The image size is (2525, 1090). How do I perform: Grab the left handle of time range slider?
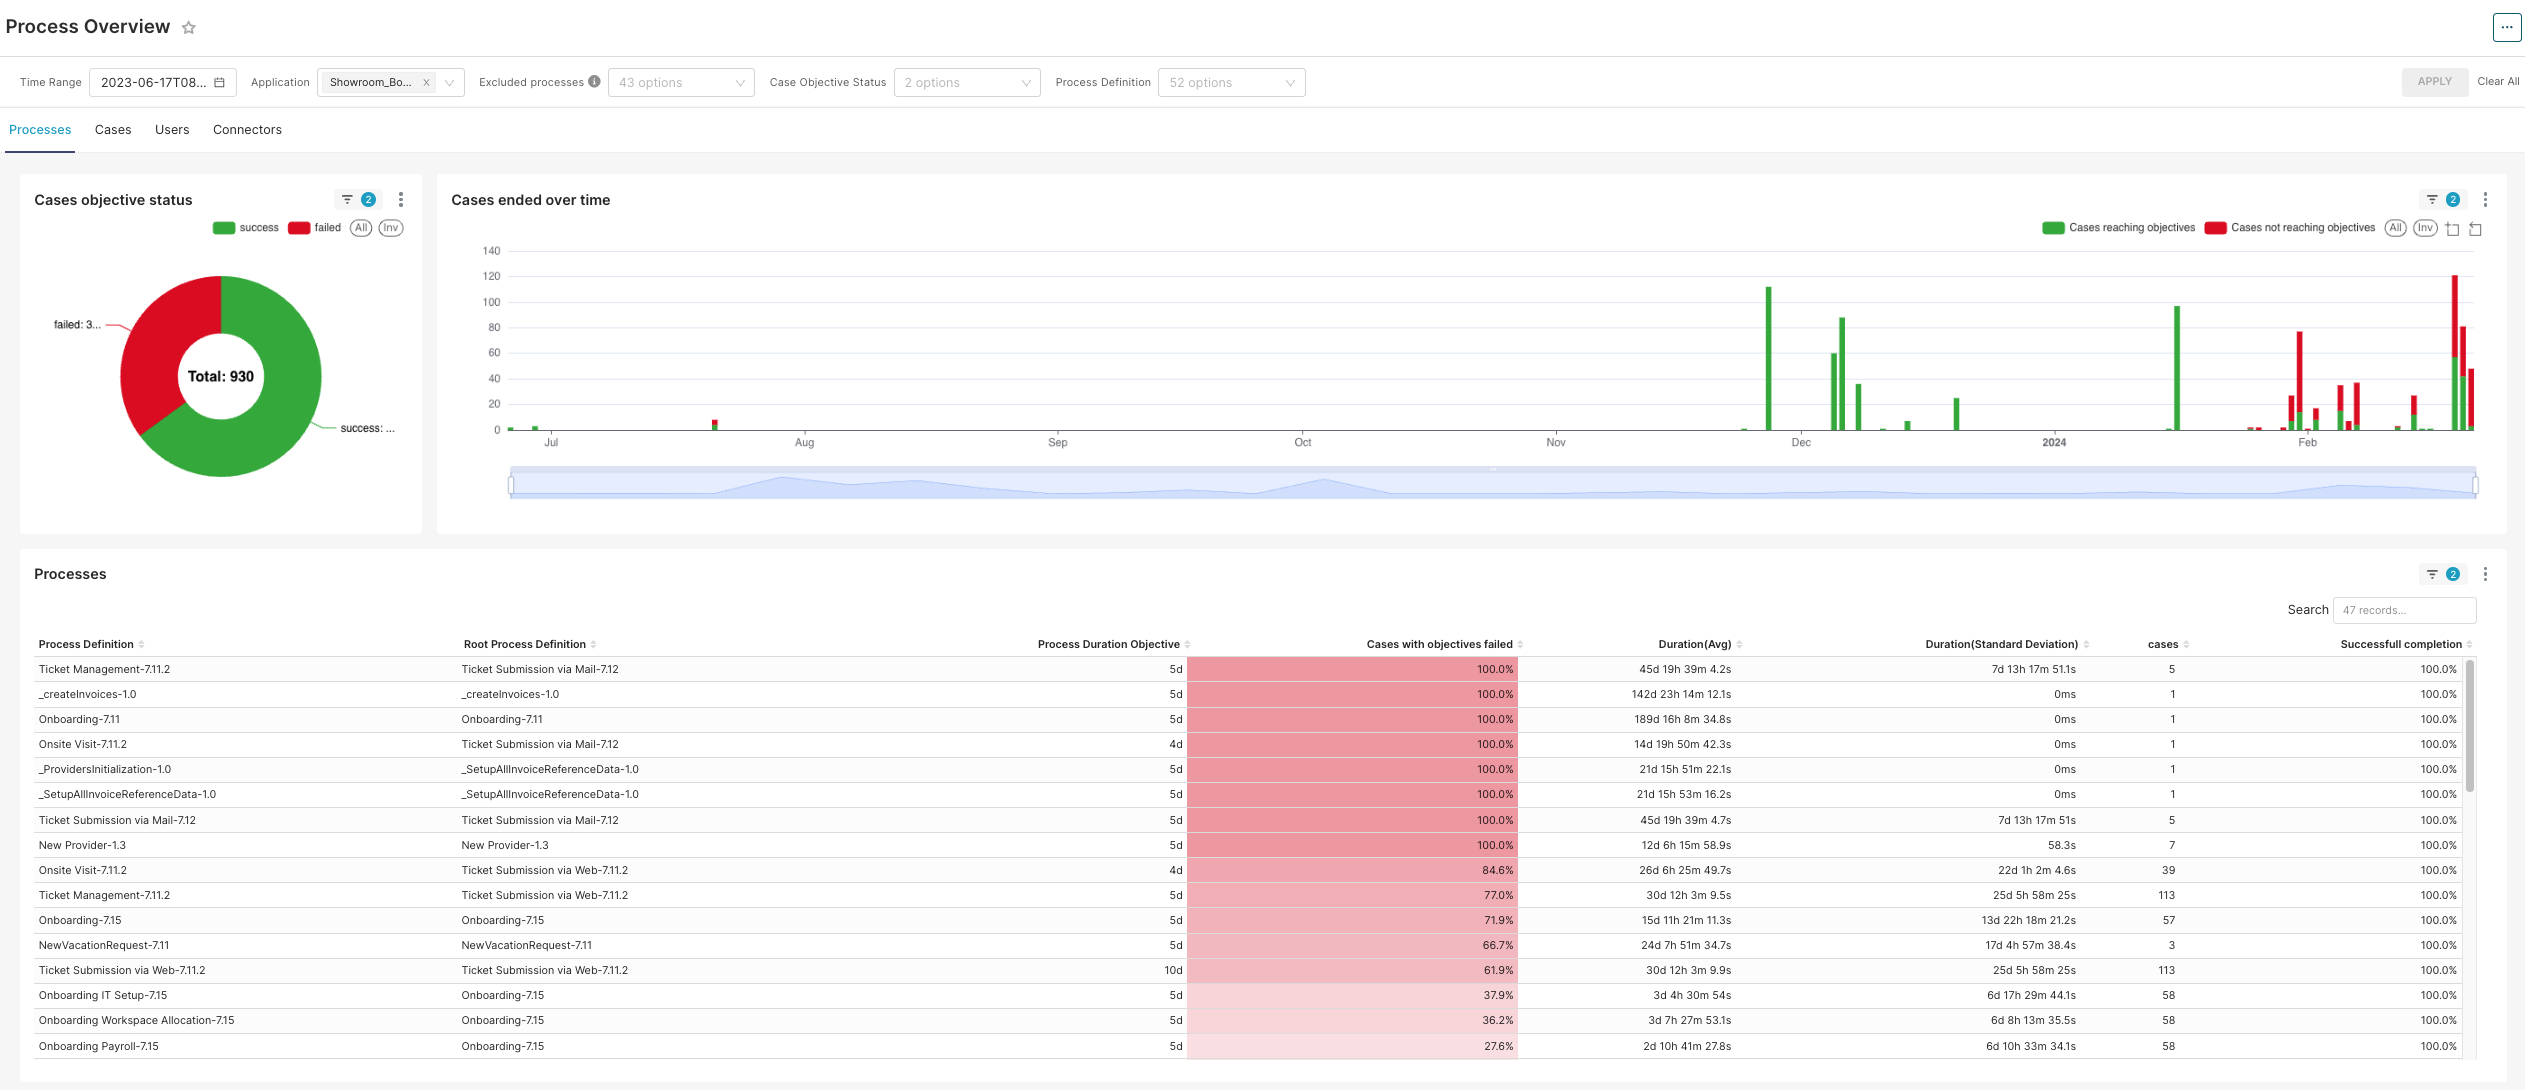point(511,485)
